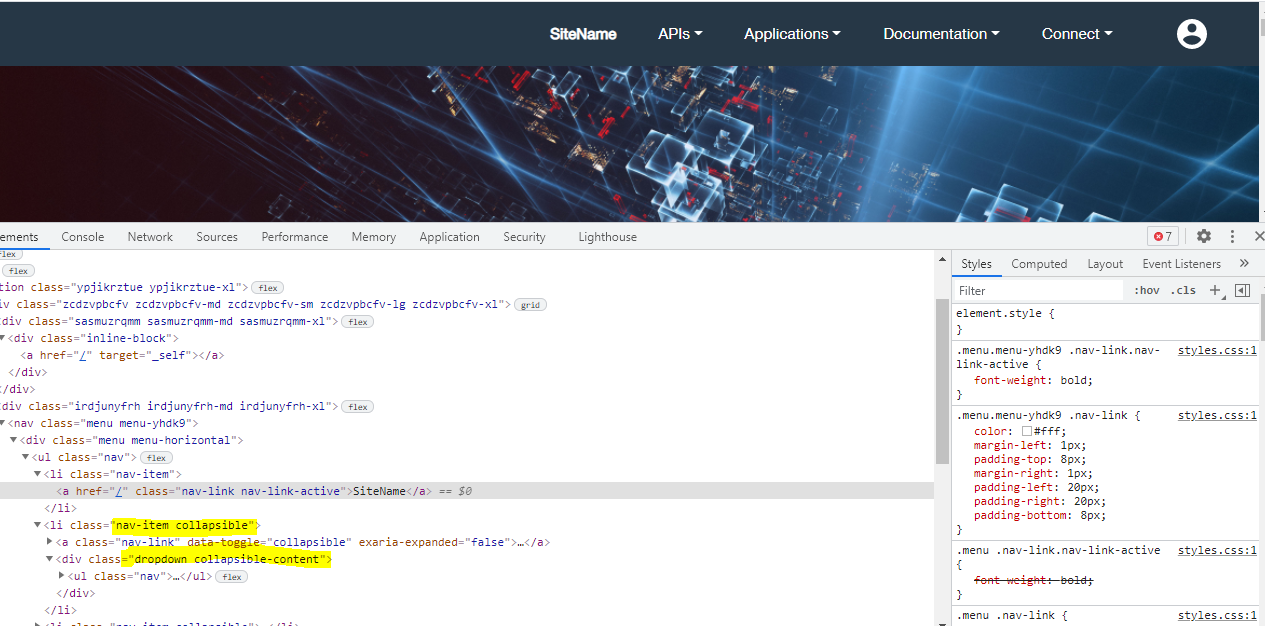Toggle the :hov element state panel

pos(1146,290)
